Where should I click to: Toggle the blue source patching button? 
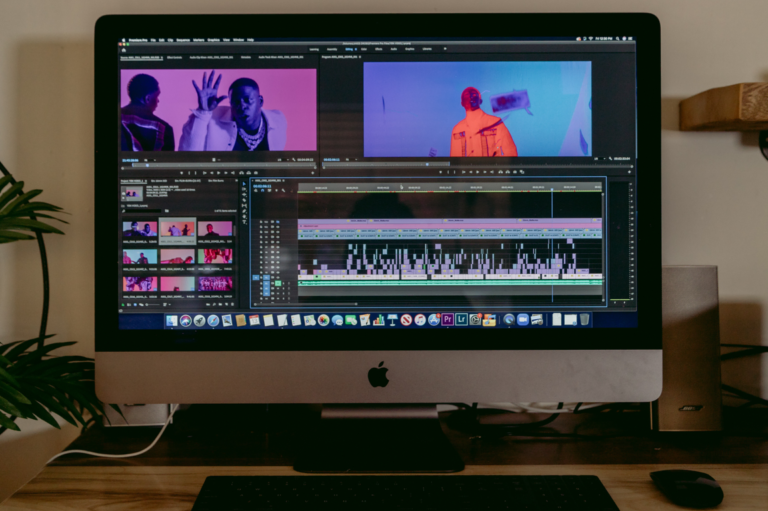(256, 278)
